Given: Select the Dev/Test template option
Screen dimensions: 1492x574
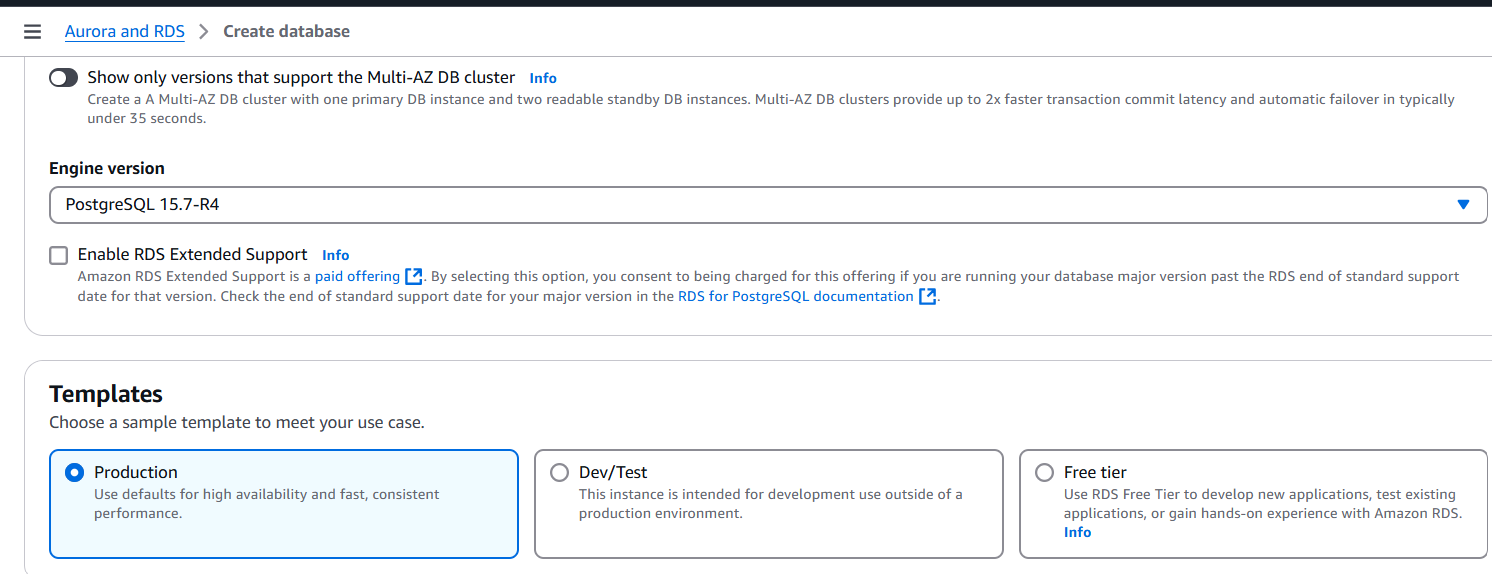Looking at the screenshot, I should 559,473.
